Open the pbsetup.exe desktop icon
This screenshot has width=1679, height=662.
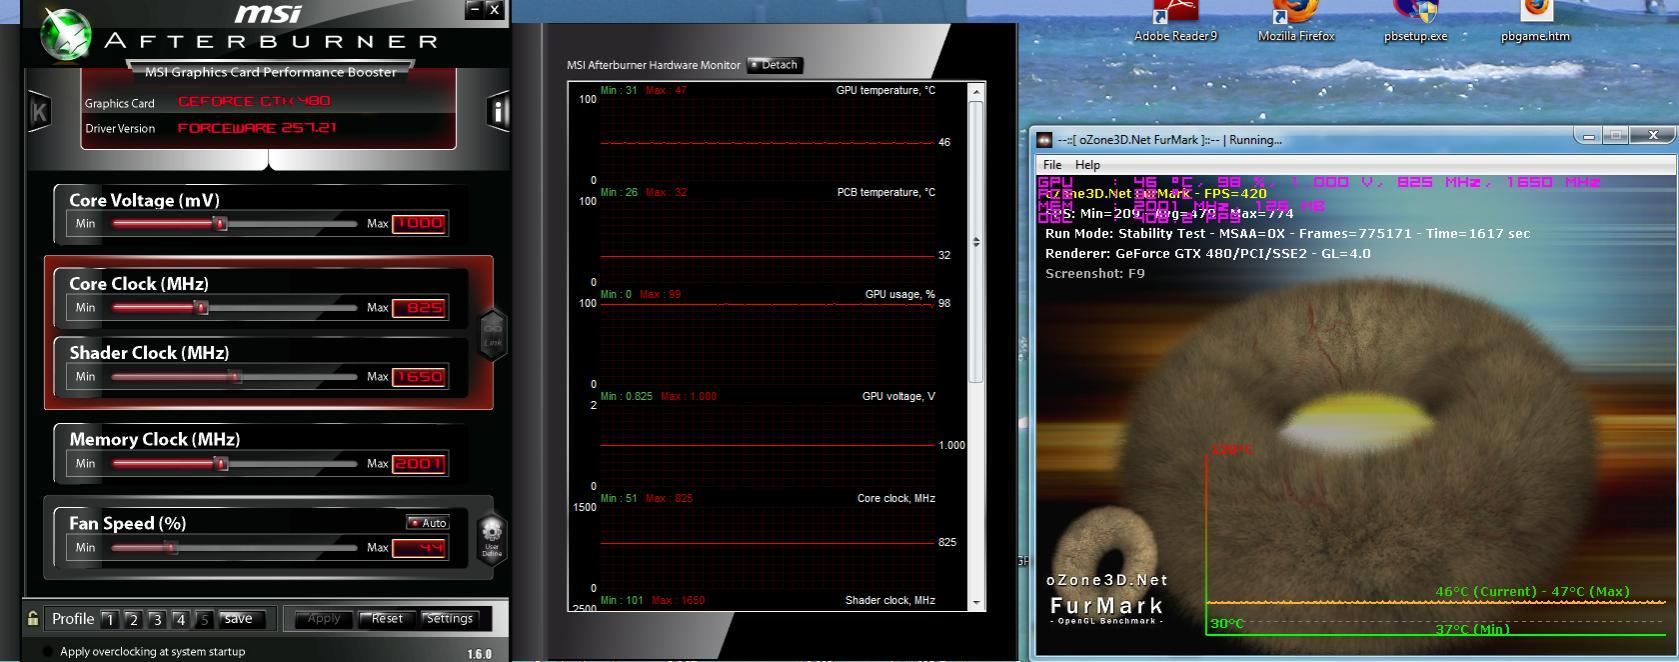tap(1415, 21)
